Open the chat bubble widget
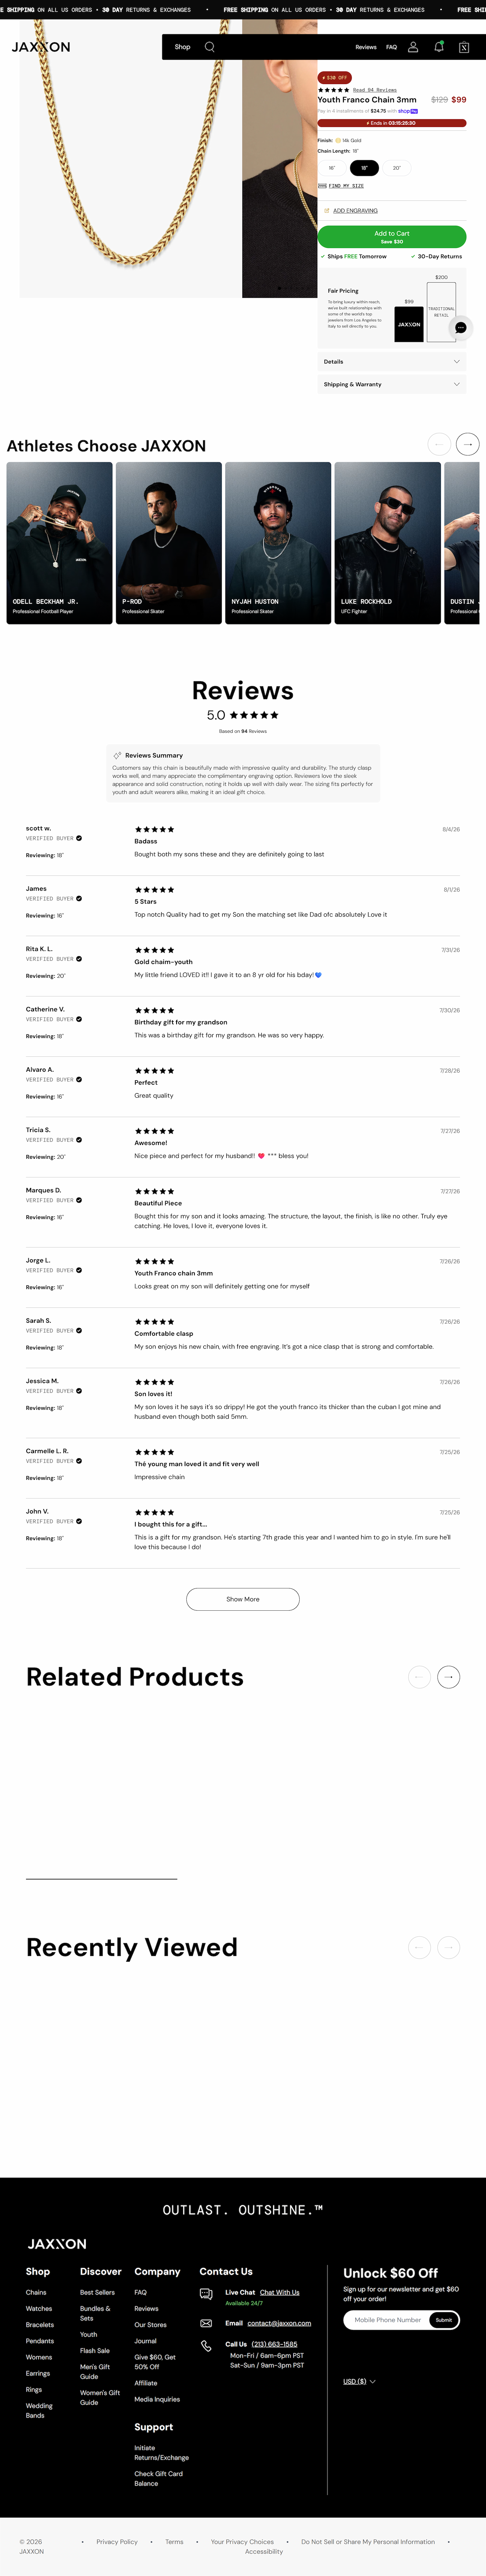The width and height of the screenshot is (486, 2576). click(x=460, y=327)
